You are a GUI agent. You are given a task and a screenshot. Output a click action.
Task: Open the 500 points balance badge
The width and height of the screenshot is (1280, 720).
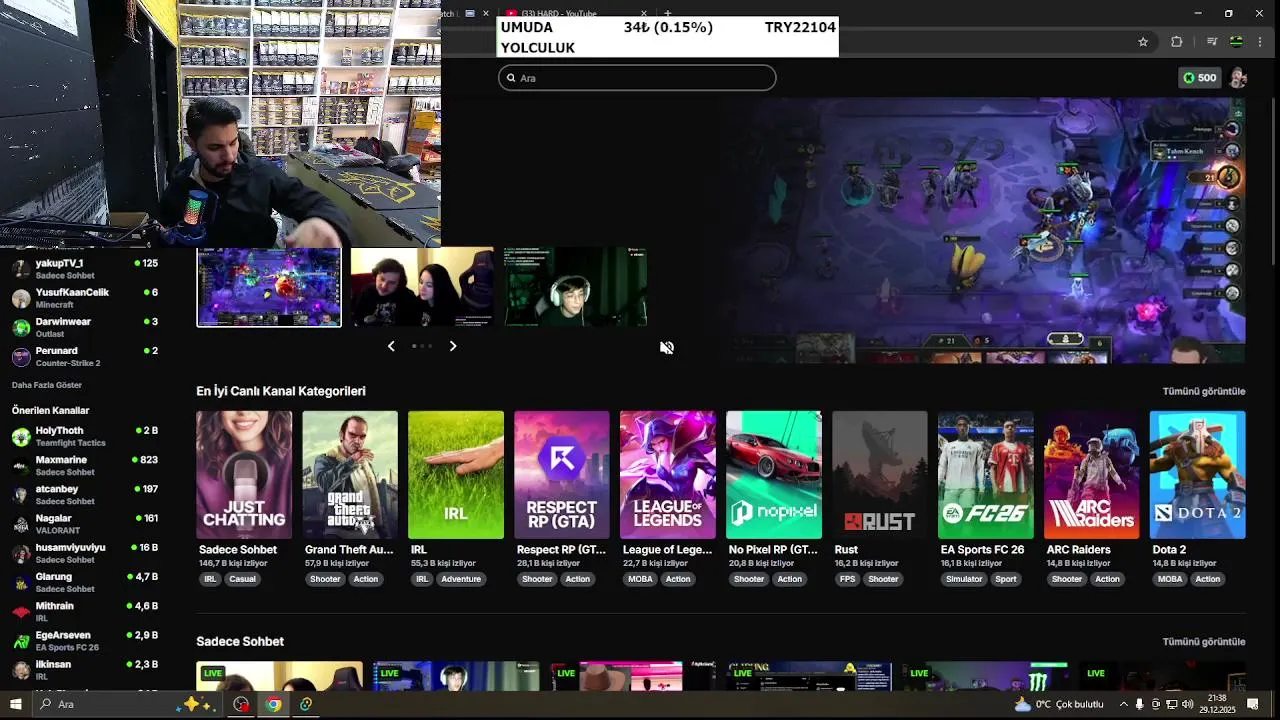click(x=1200, y=78)
